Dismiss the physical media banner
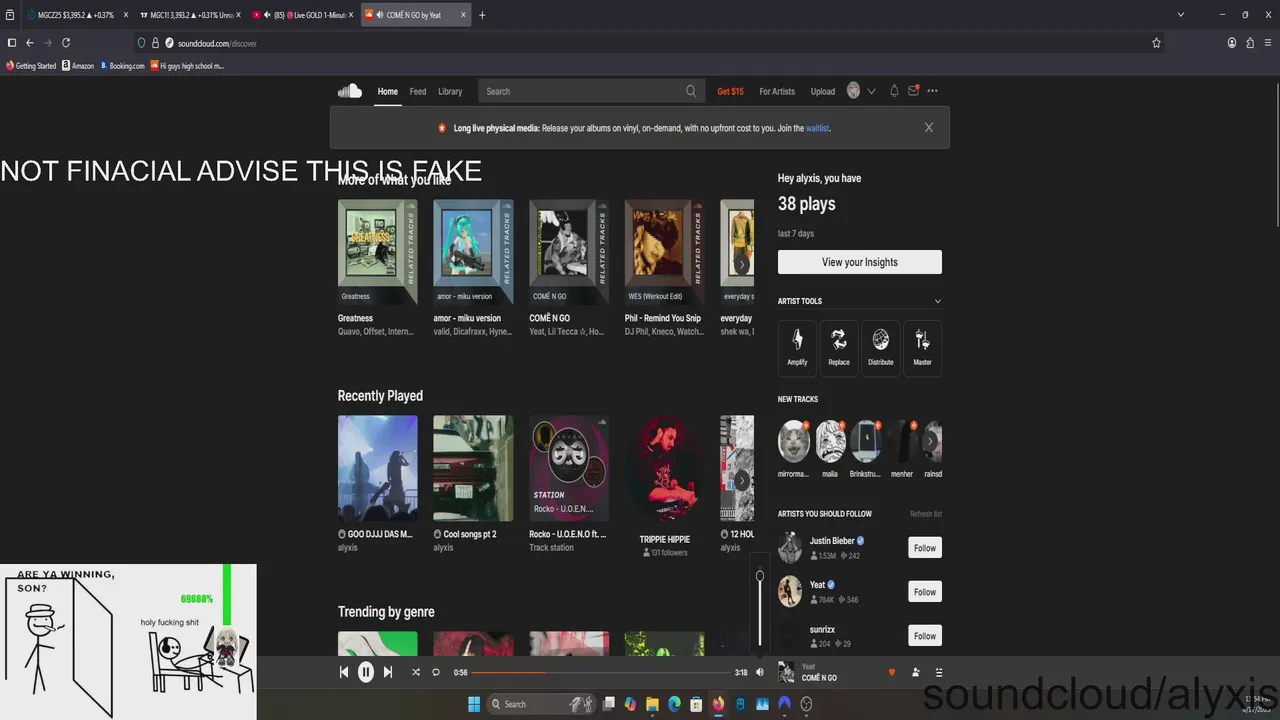The width and height of the screenshot is (1280, 720). coord(929,128)
